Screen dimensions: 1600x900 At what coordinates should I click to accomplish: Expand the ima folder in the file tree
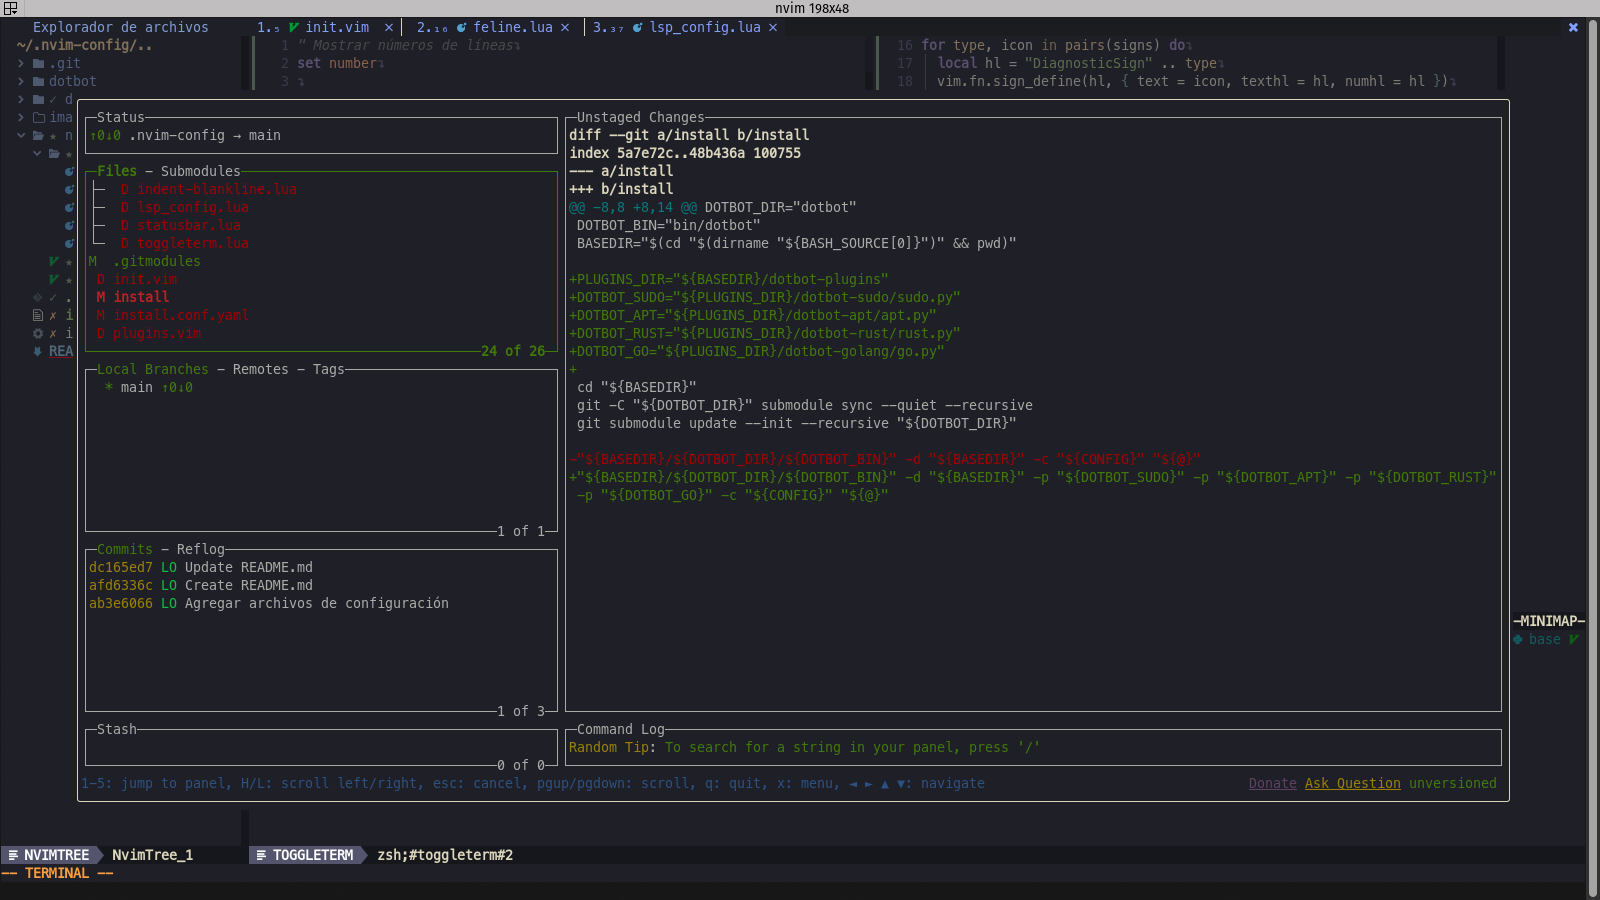click(21, 117)
